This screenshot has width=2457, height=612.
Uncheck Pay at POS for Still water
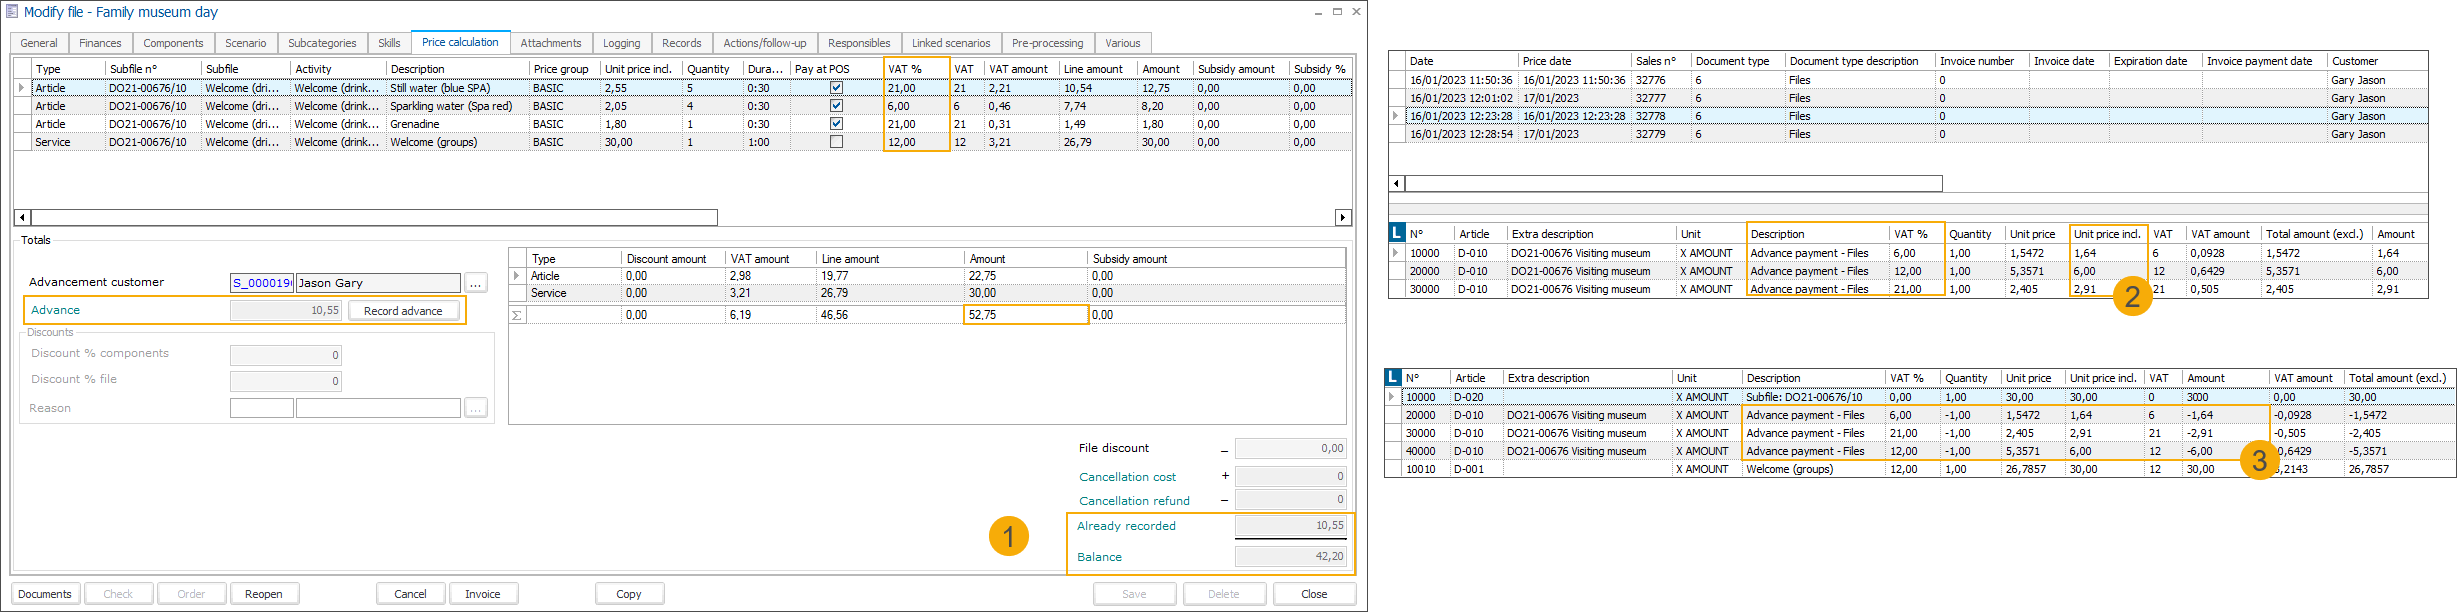836,88
